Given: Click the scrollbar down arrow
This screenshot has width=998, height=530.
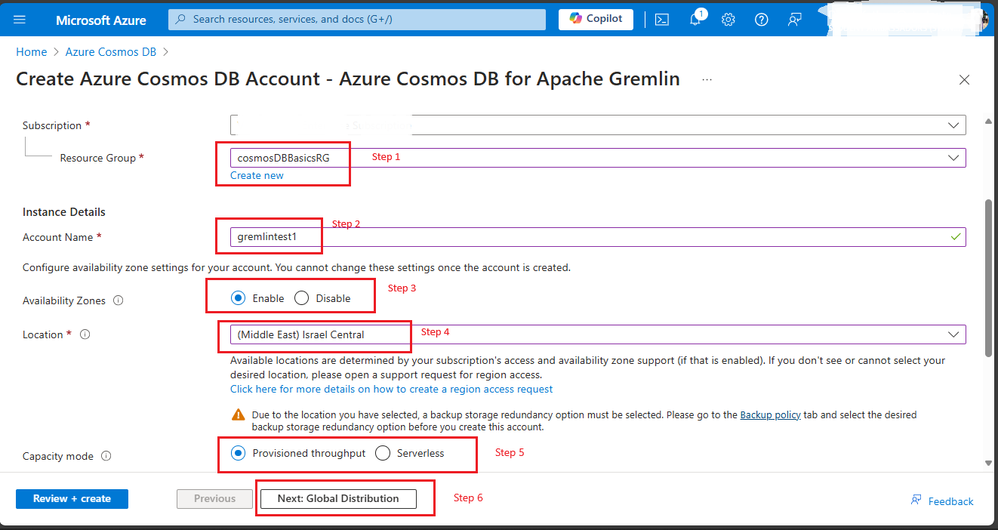Looking at the screenshot, I should [x=988, y=463].
